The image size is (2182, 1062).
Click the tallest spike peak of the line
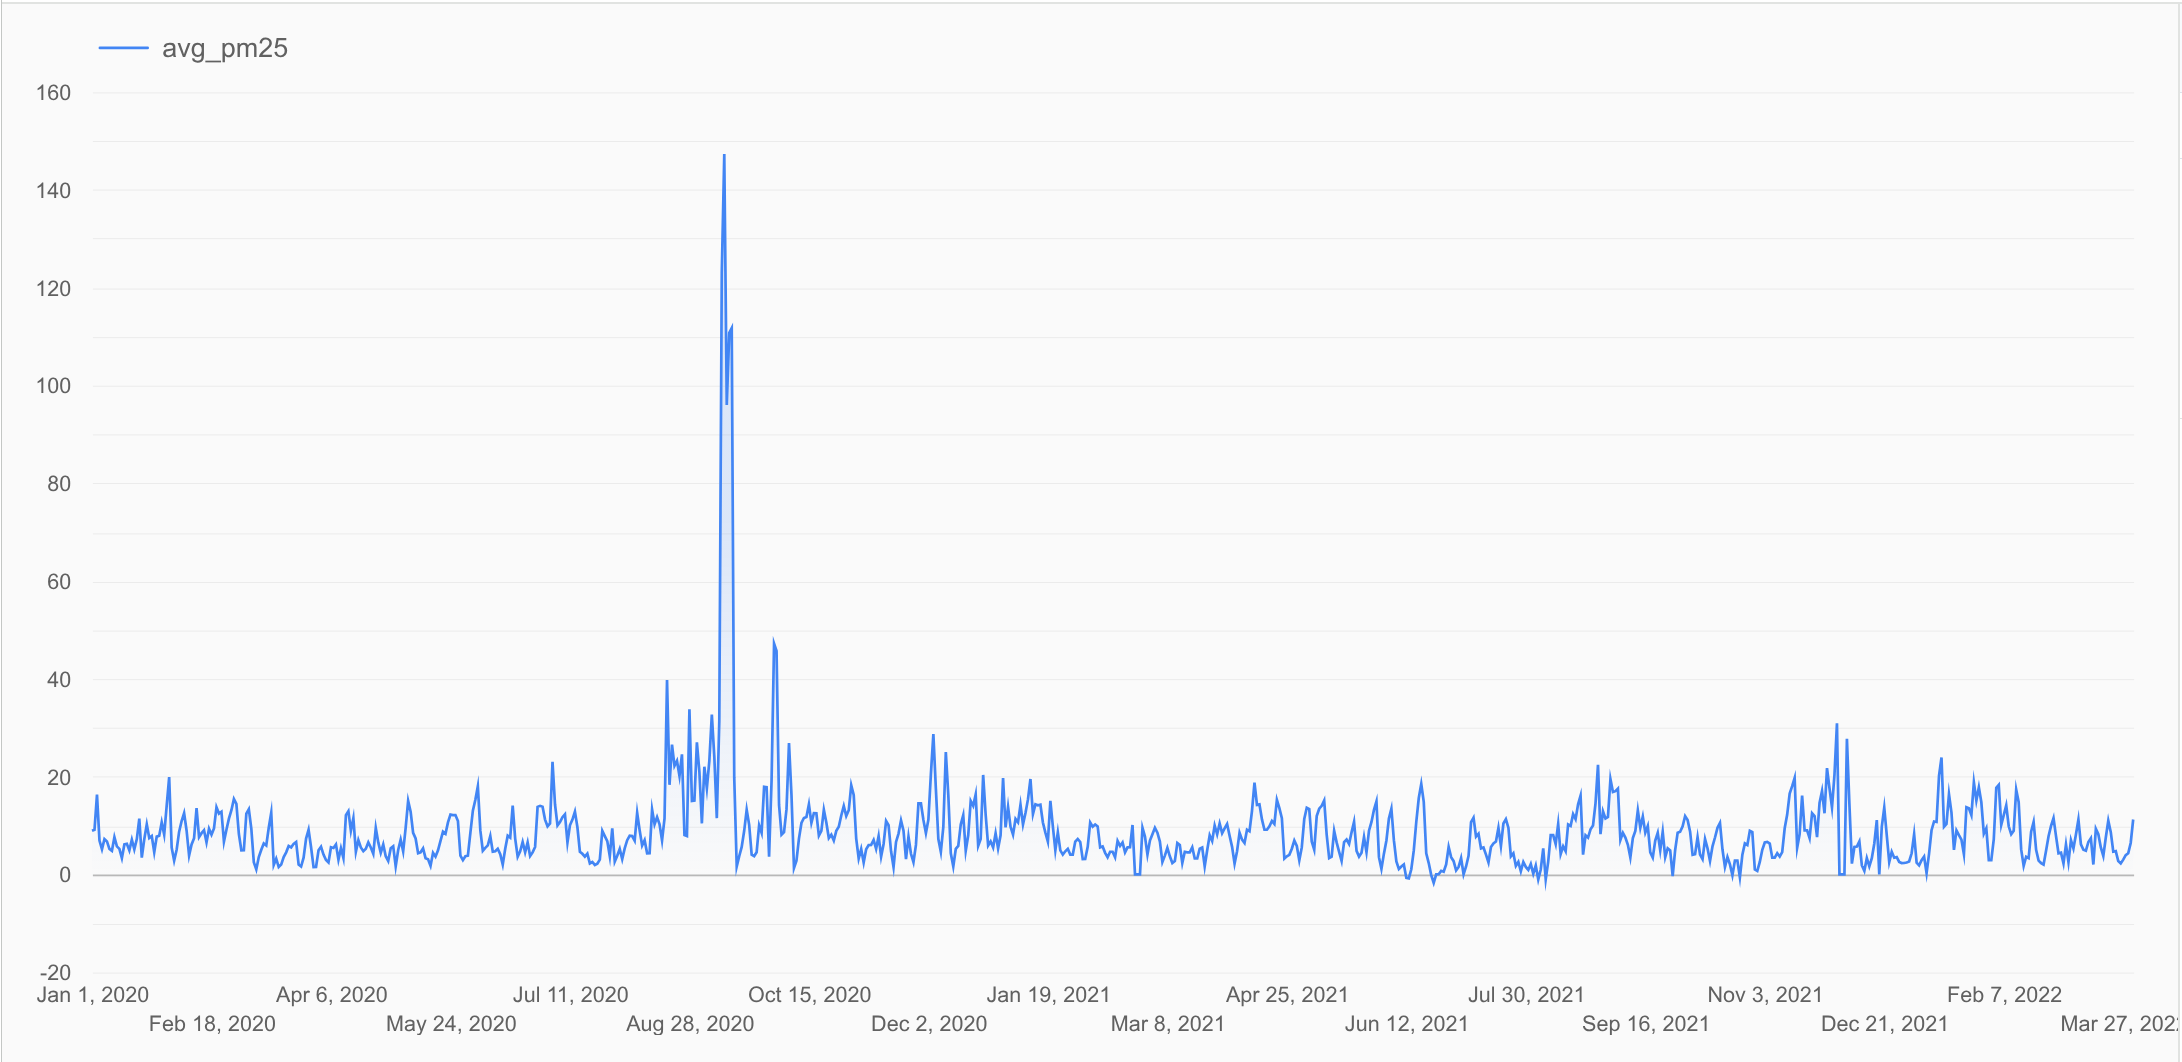click(724, 156)
